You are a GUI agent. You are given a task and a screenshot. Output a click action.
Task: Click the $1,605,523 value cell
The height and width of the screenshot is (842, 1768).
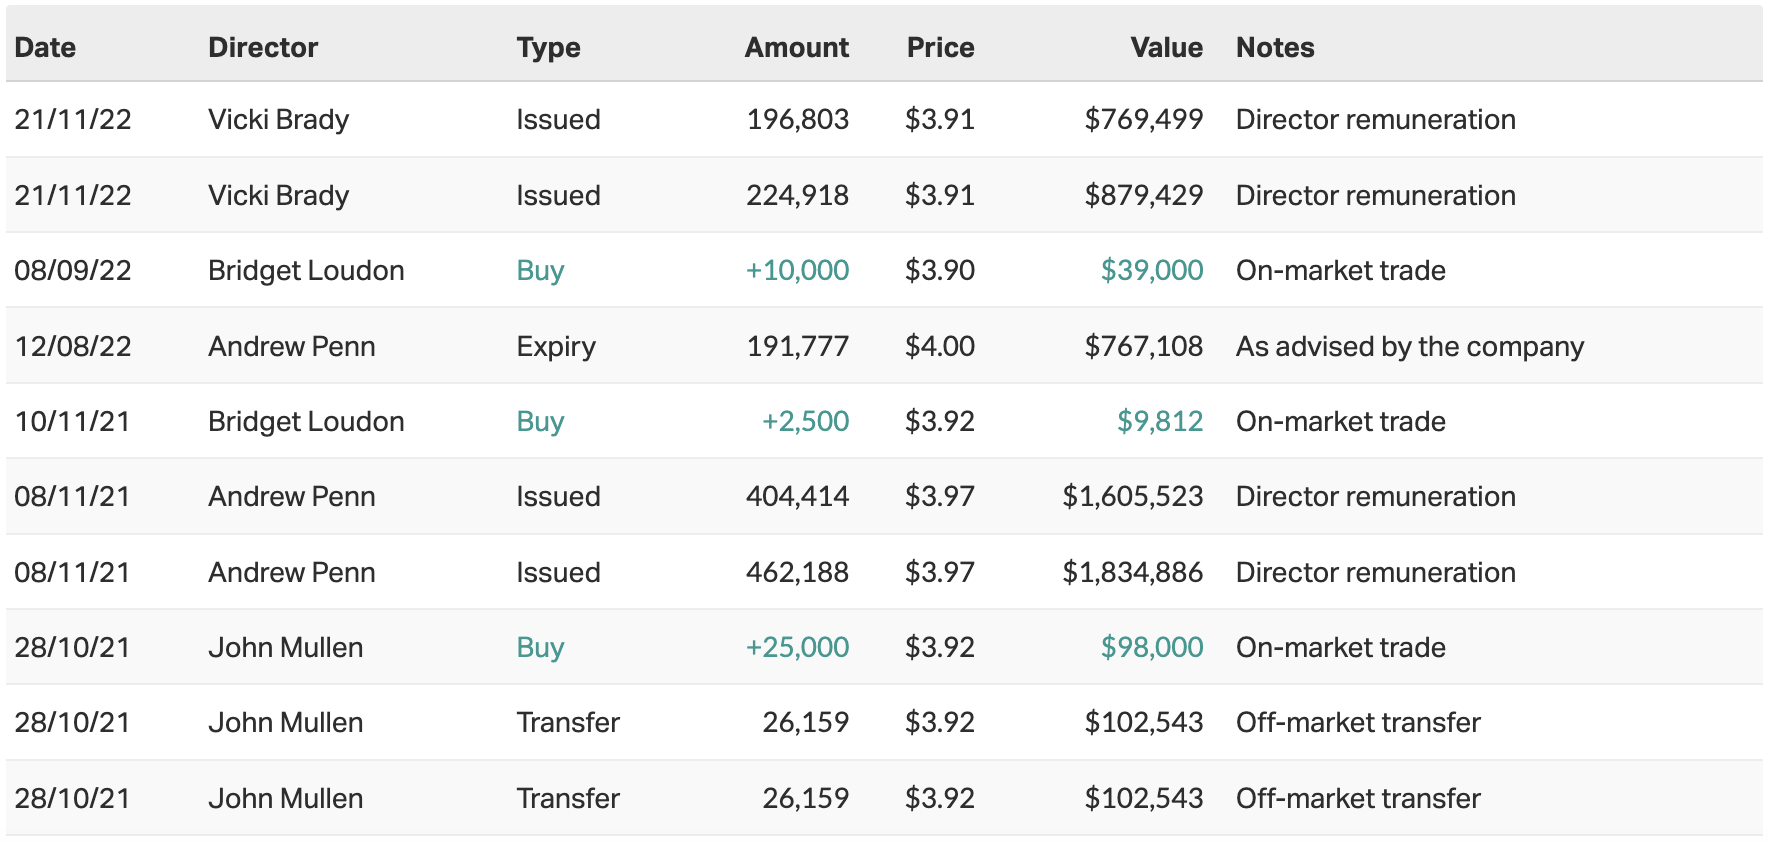point(1132,496)
